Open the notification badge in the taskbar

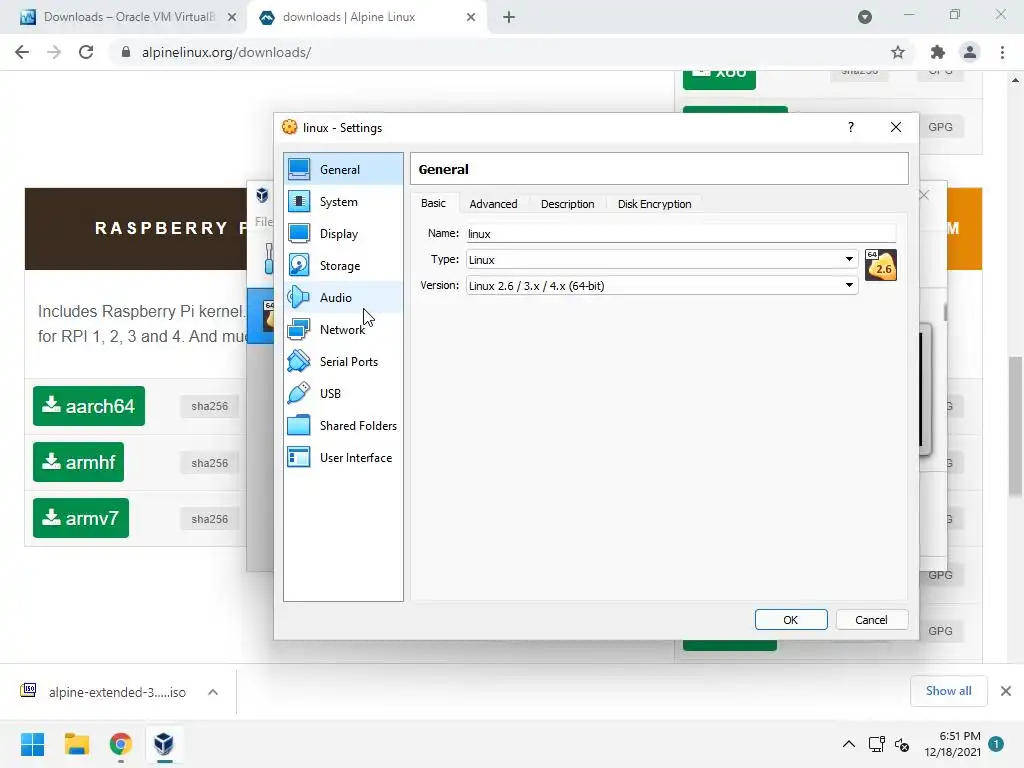996,744
